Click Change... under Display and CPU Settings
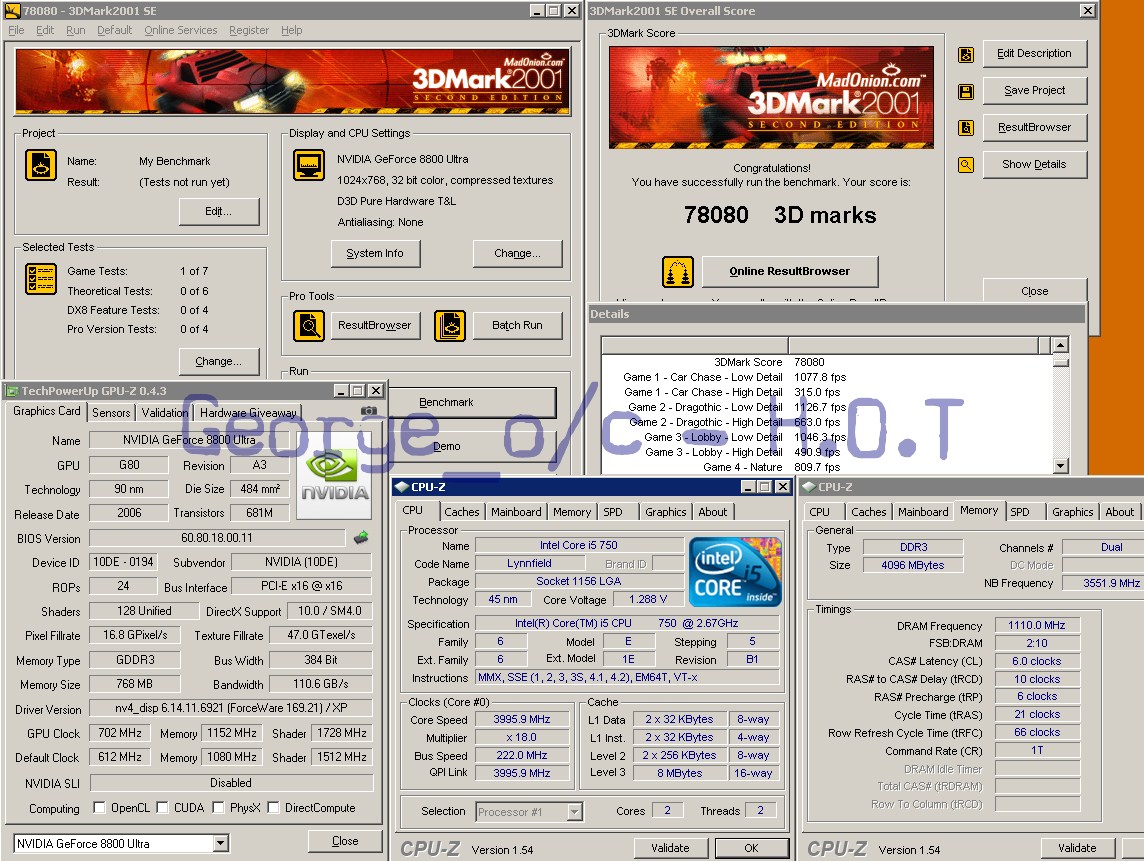 tap(517, 253)
